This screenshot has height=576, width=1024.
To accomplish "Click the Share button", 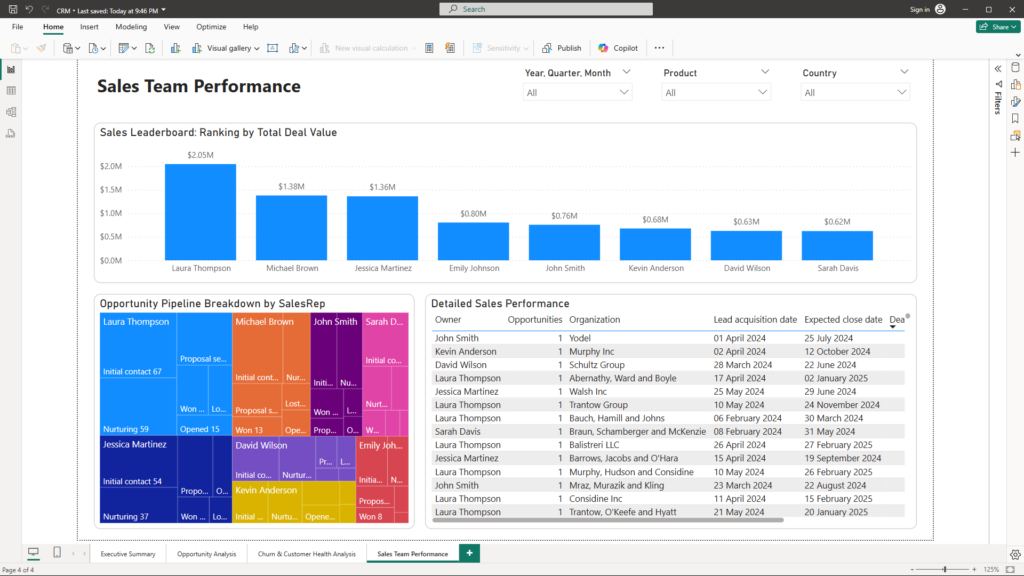I will pyautogui.click(x=998, y=27).
